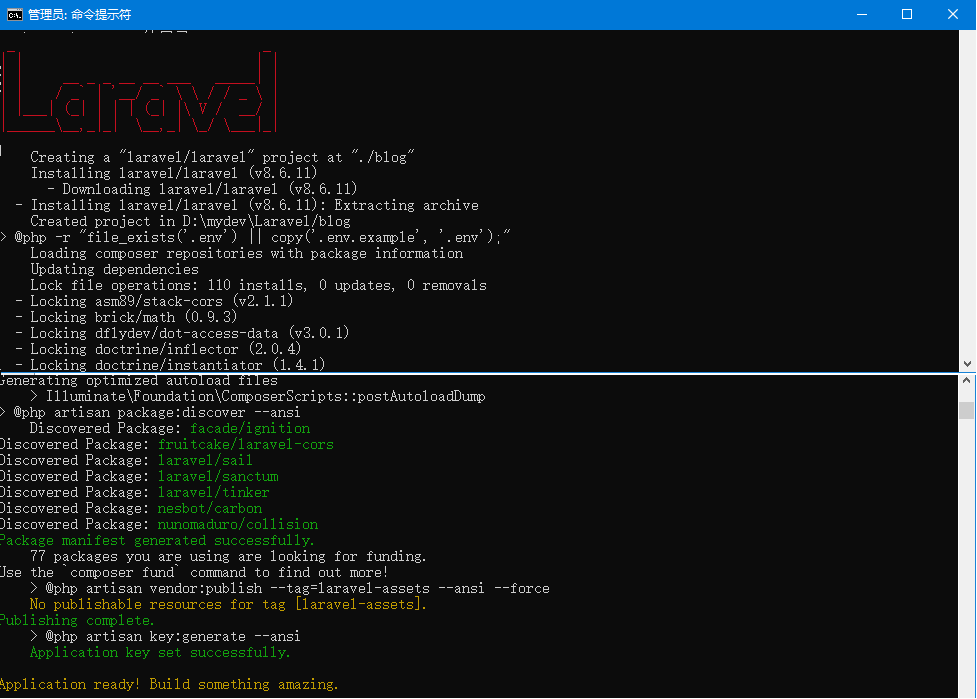This screenshot has height=699, width=977.
Task: Close the command prompt window
Action: tap(952, 14)
